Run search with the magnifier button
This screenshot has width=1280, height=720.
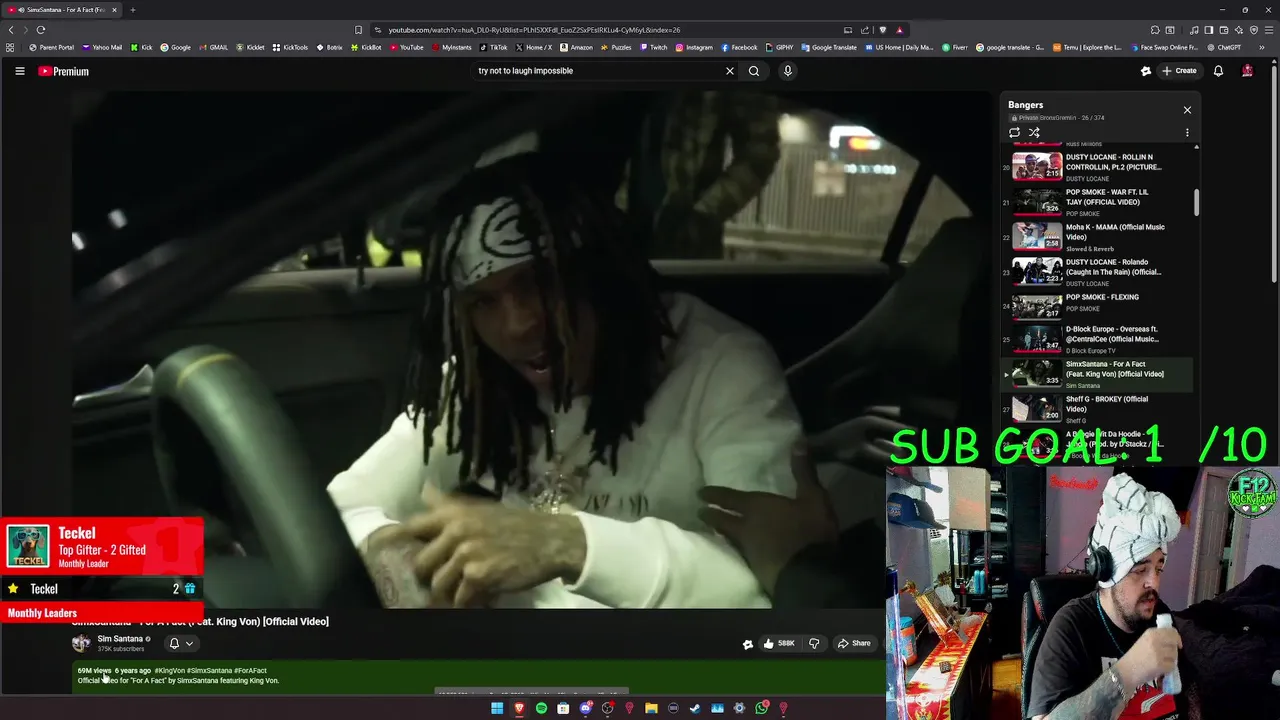coord(754,71)
